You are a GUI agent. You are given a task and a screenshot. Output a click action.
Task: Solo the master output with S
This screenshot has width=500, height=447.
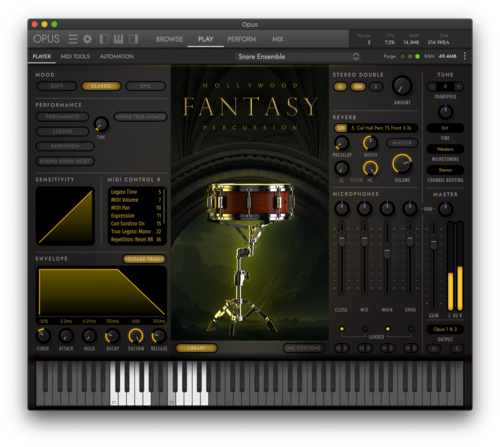point(457,349)
